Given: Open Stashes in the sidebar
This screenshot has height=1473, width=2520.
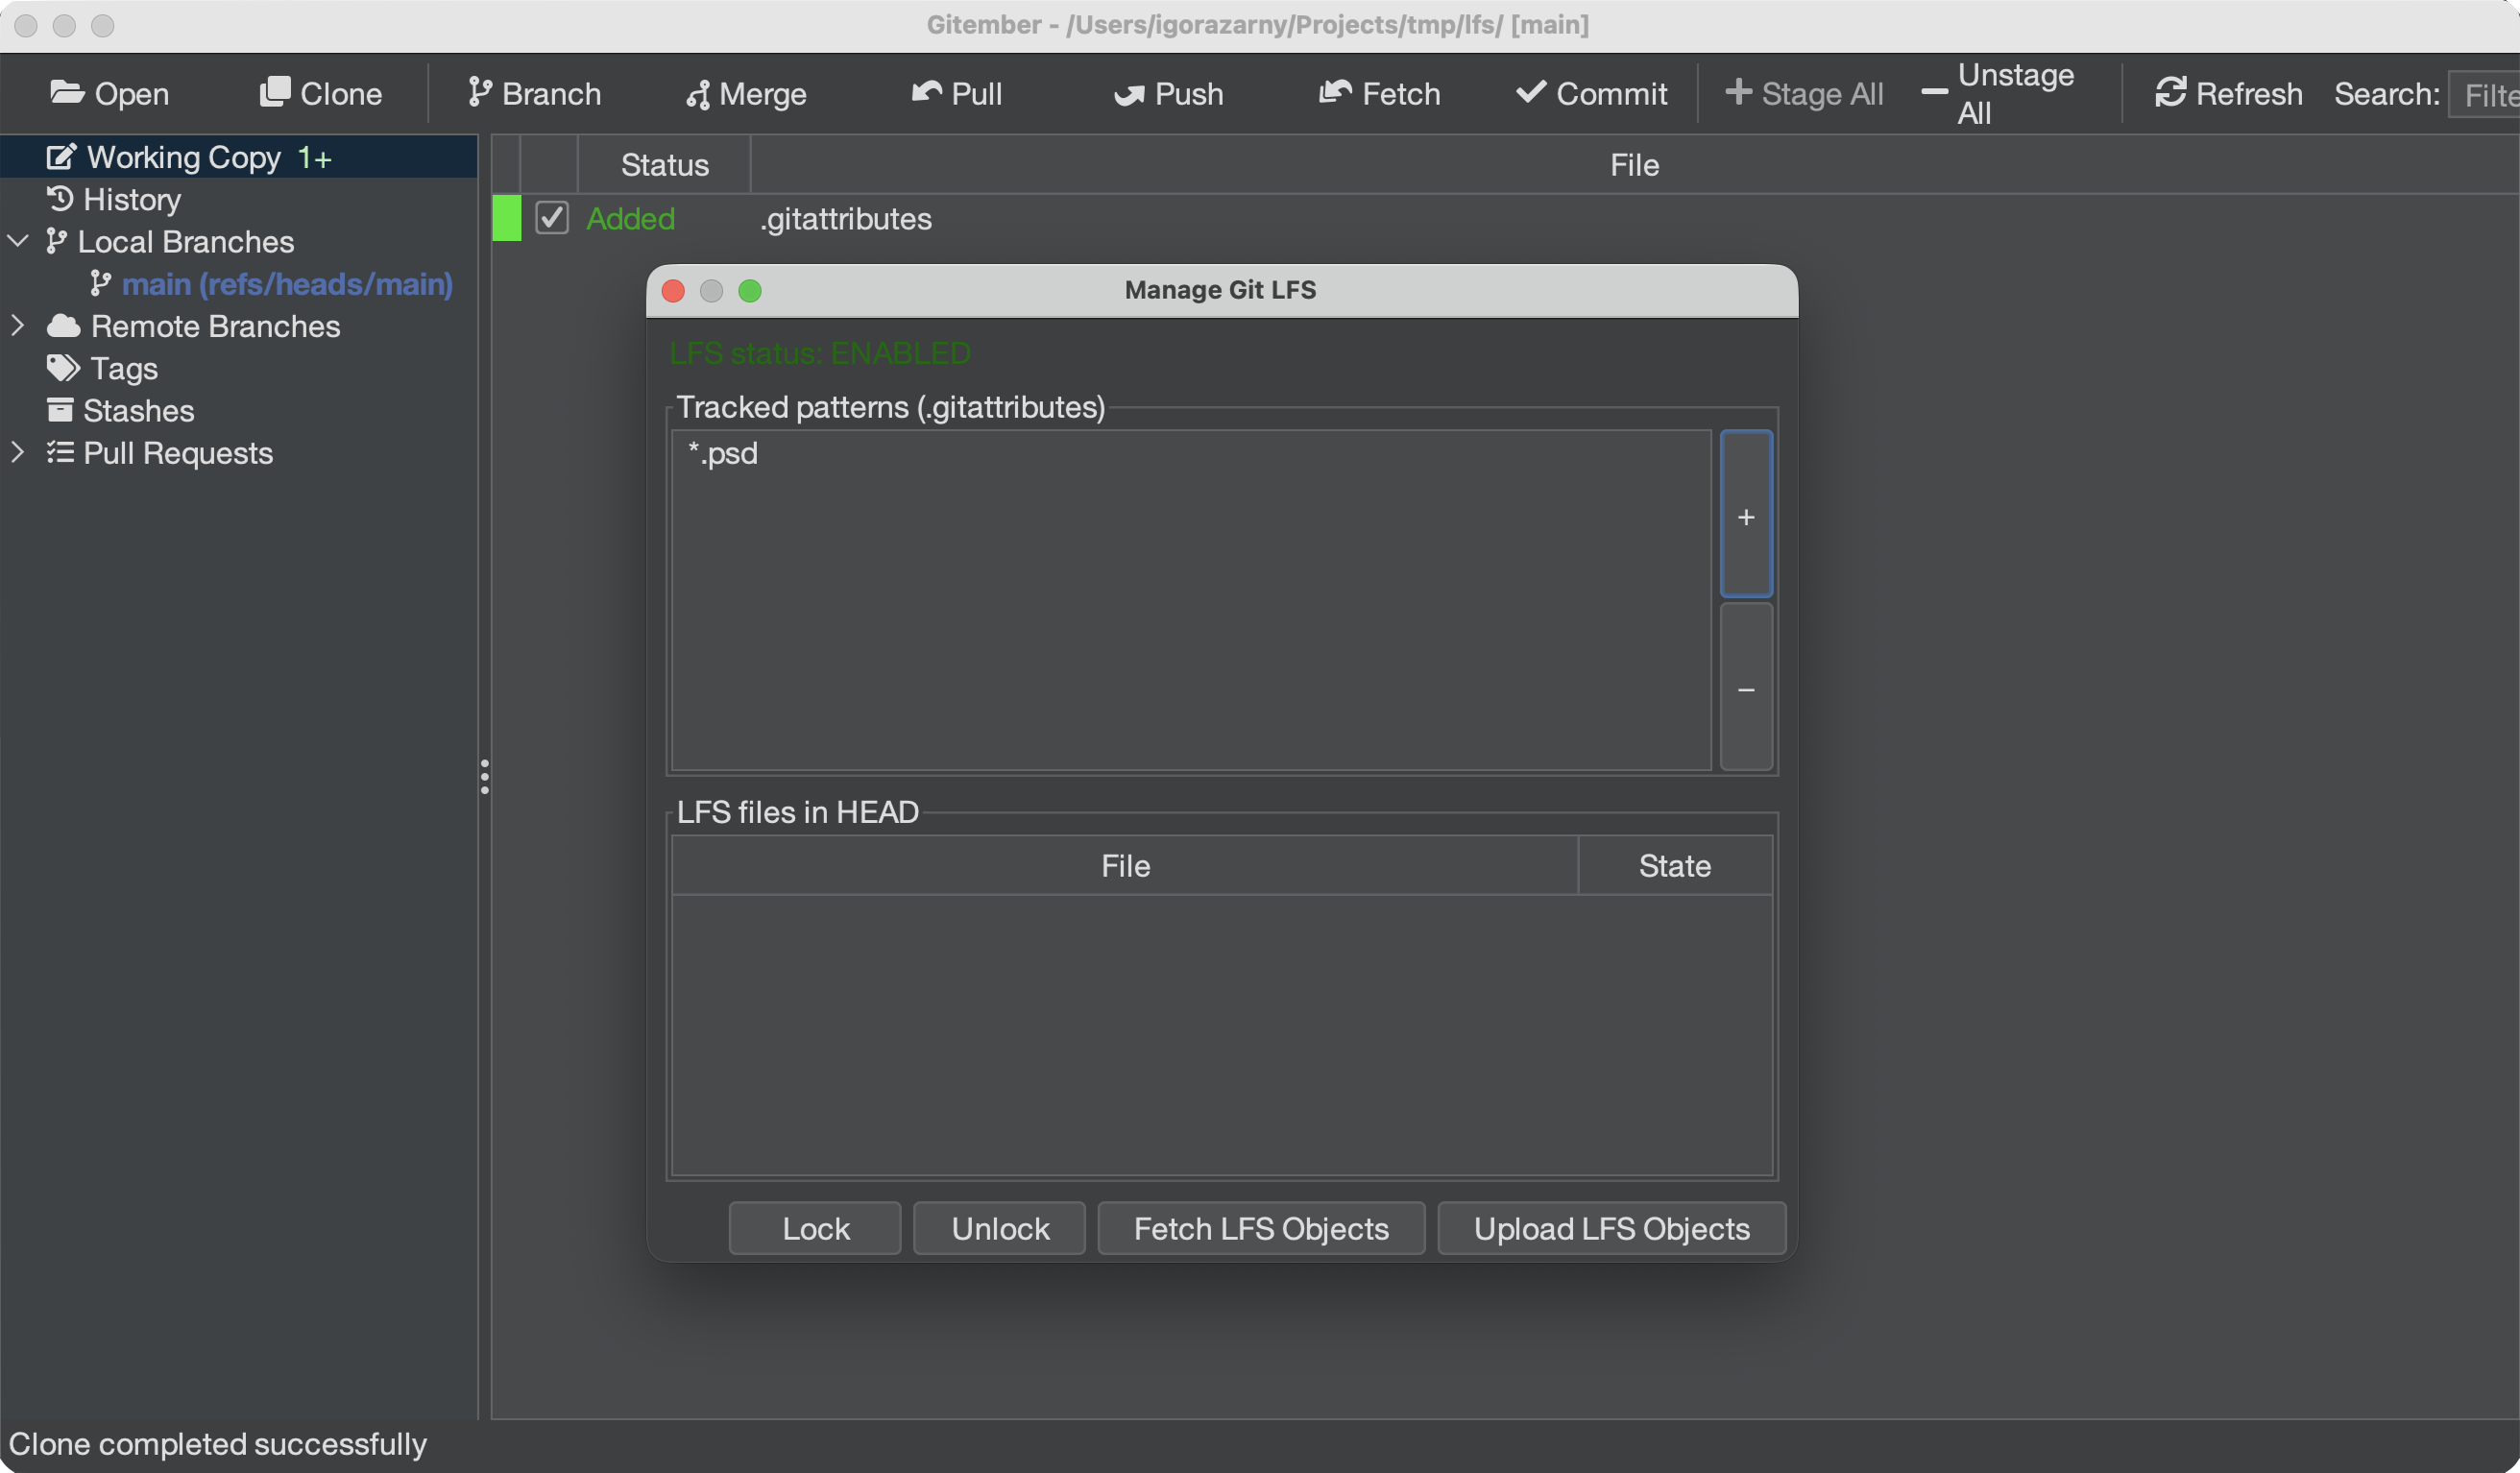Looking at the screenshot, I should 120,410.
